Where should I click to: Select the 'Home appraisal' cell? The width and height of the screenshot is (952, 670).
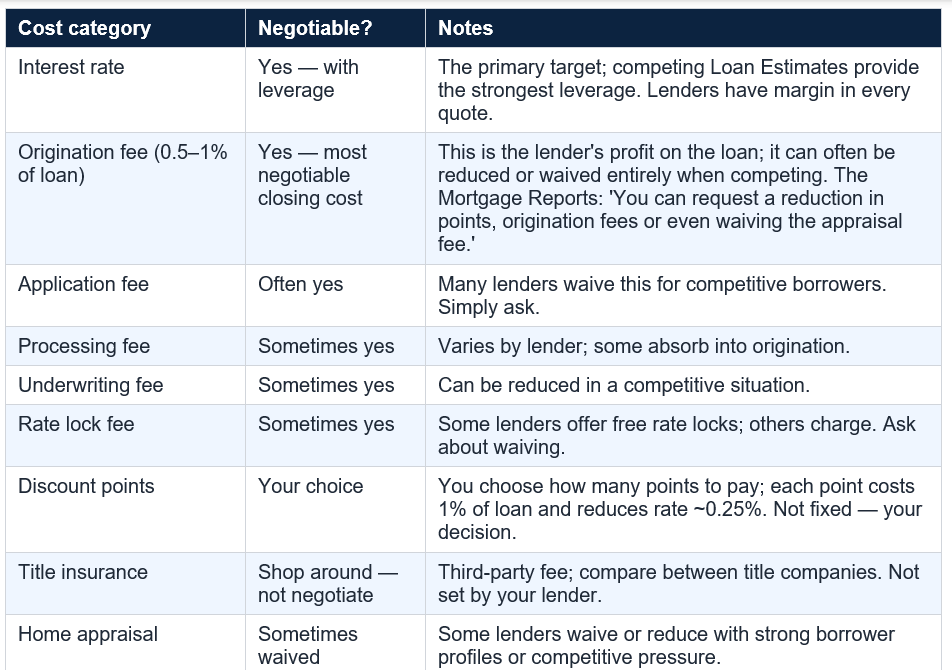[126, 643]
